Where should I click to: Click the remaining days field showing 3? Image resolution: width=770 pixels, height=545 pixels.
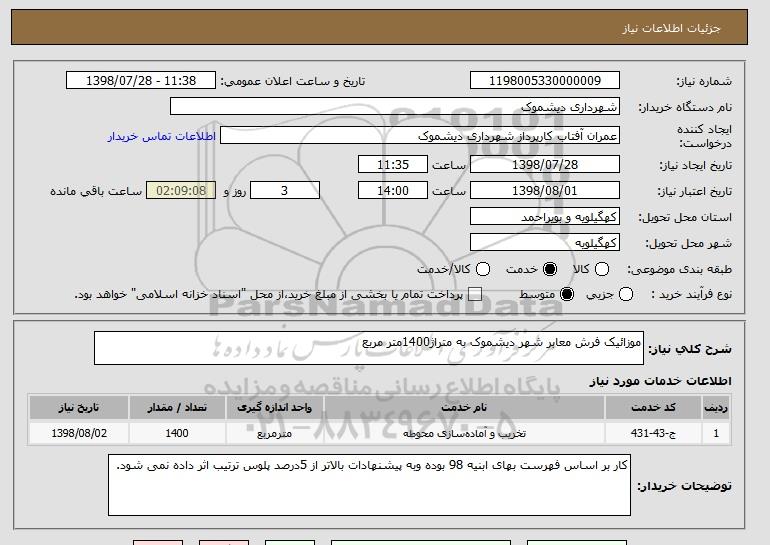click(285, 191)
